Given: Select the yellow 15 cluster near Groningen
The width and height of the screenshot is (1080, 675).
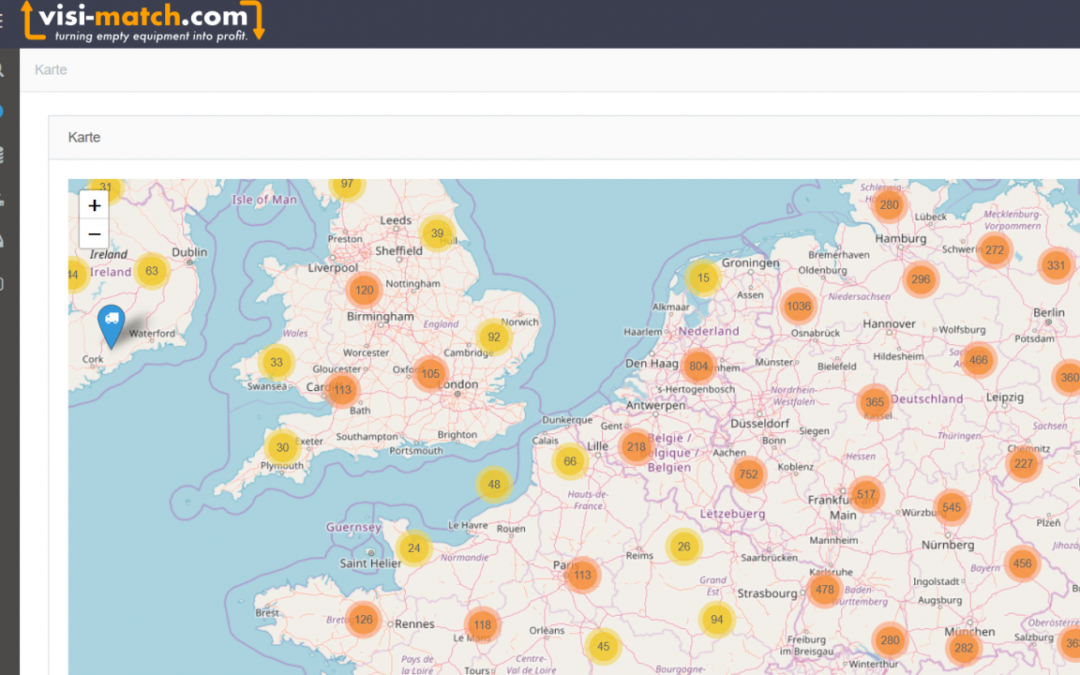Looking at the screenshot, I should pyautogui.click(x=704, y=278).
